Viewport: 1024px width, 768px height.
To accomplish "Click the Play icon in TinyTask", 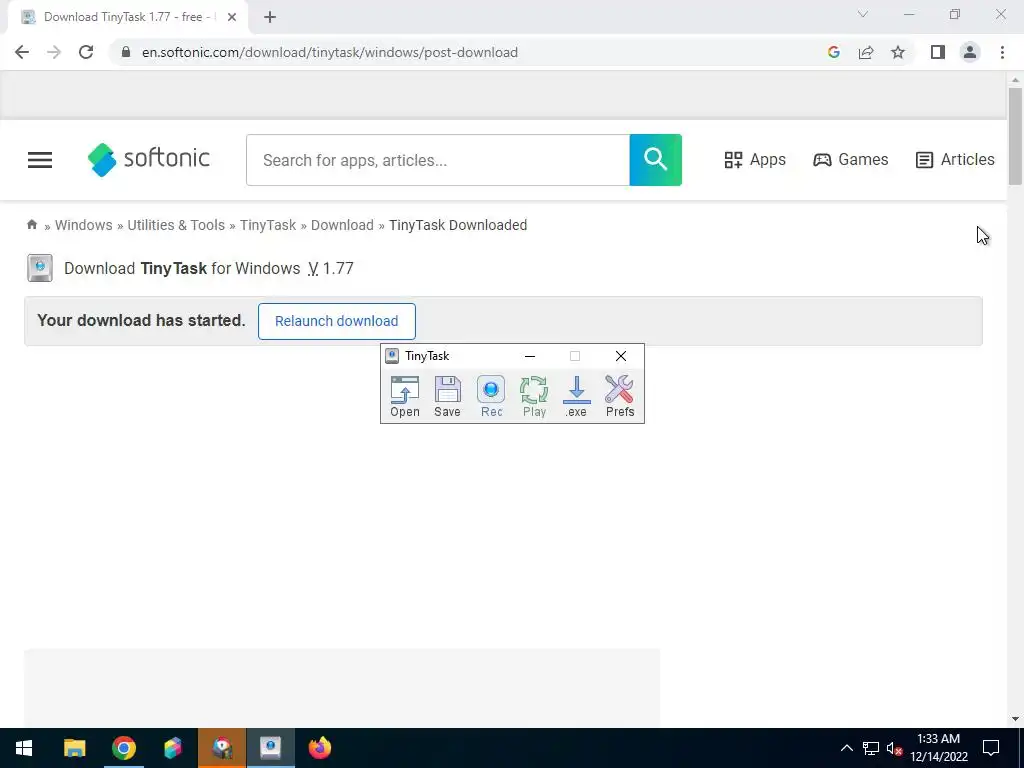I will click(x=534, y=396).
